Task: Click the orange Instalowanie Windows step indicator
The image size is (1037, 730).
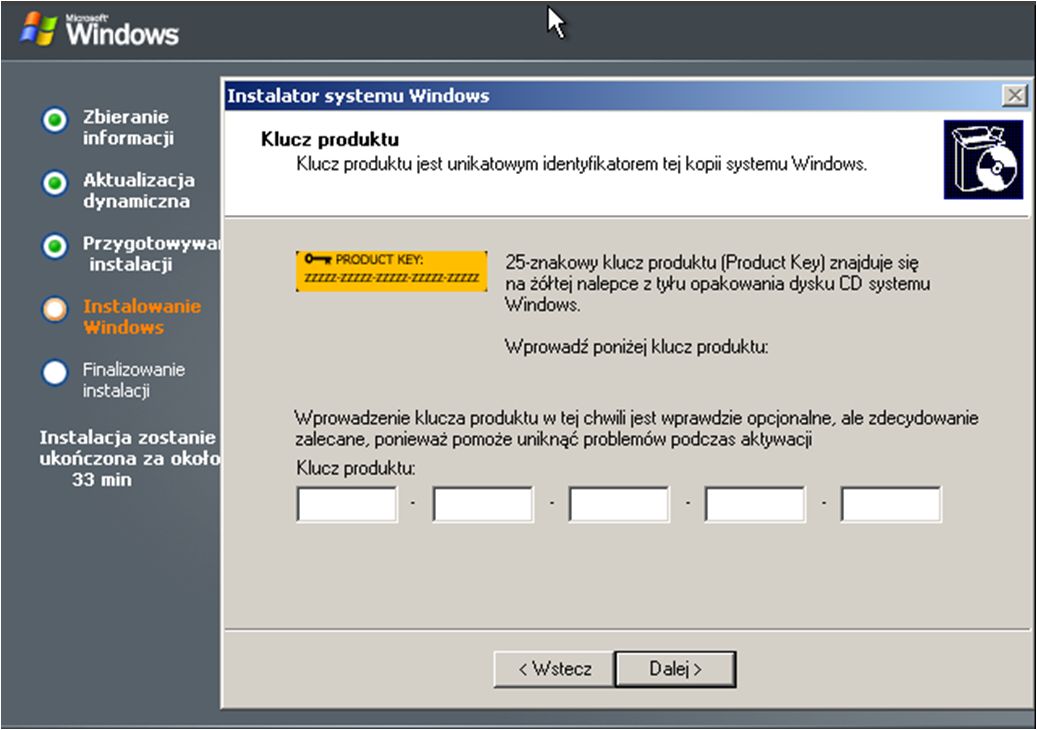Action: pos(55,309)
